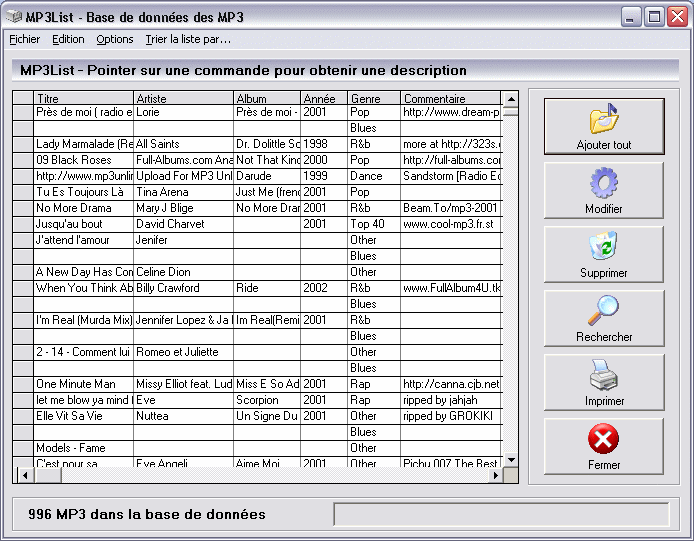Image resolution: width=694 pixels, height=541 pixels.
Task: Open the Edition menu
Action: point(68,39)
